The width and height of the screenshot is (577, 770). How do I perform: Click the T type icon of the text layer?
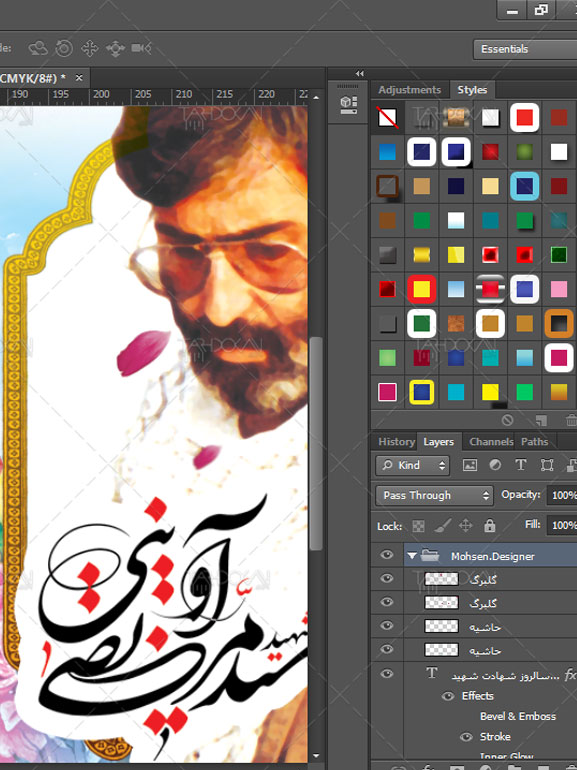pos(432,673)
